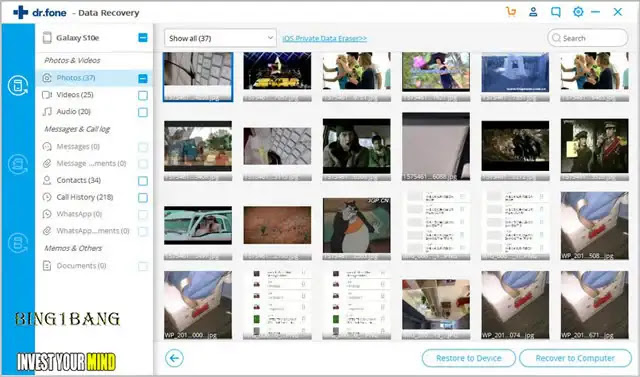Image resolution: width=640 pixels, height=377 pixels.
Task: Select the room interior photo thumbnail
Action: [436, 309]
